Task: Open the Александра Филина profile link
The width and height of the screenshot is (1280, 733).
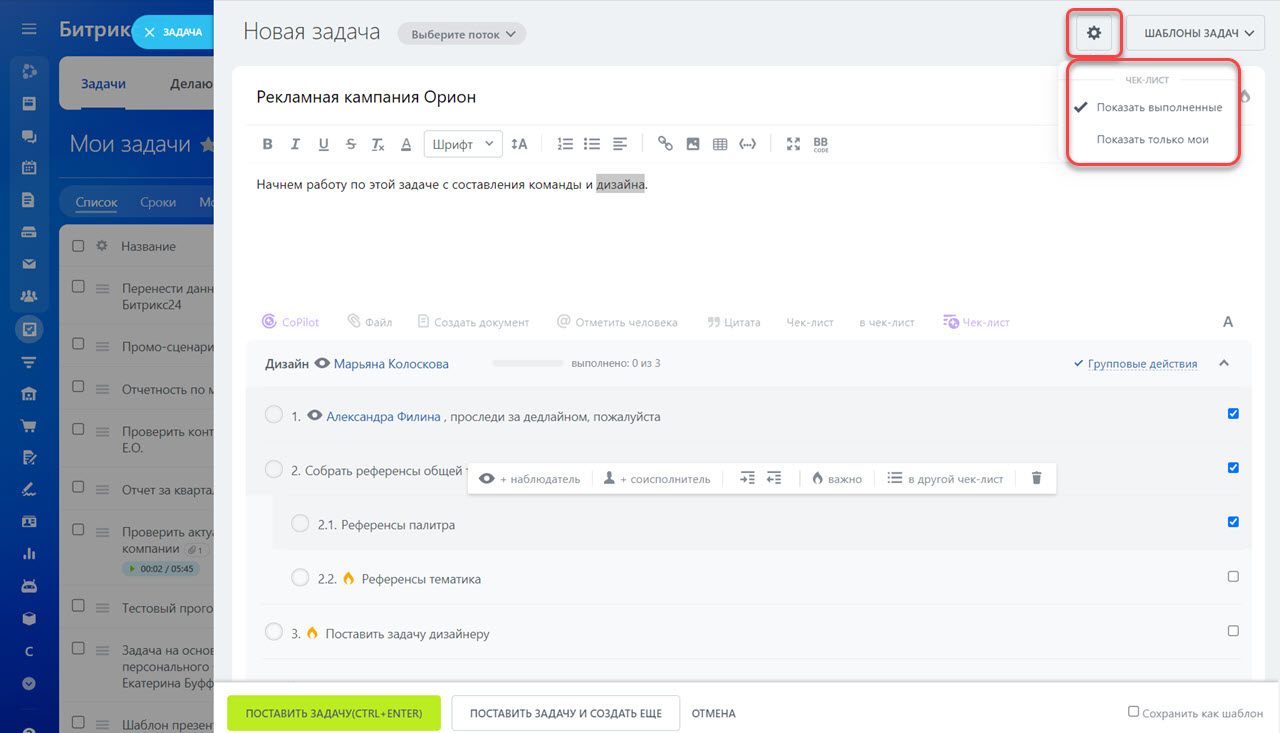Action: pos(383,416)
